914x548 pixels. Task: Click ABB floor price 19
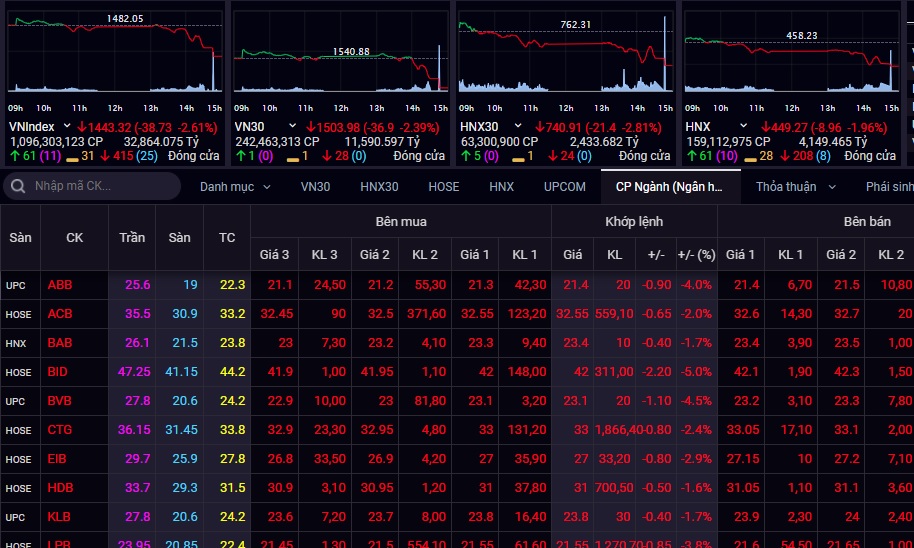191,285
